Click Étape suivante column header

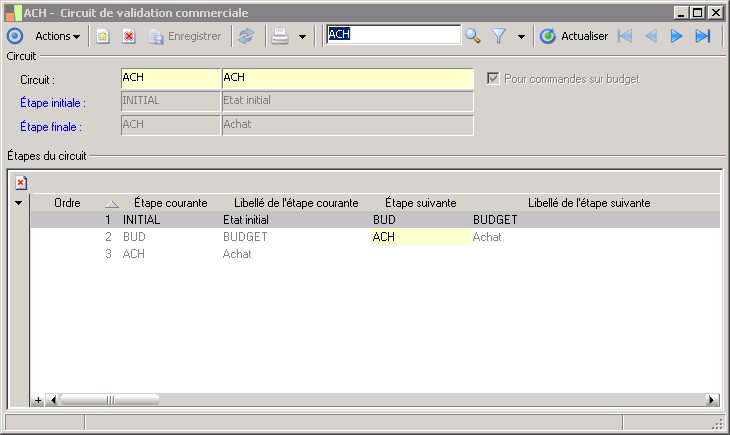[420, 203]
